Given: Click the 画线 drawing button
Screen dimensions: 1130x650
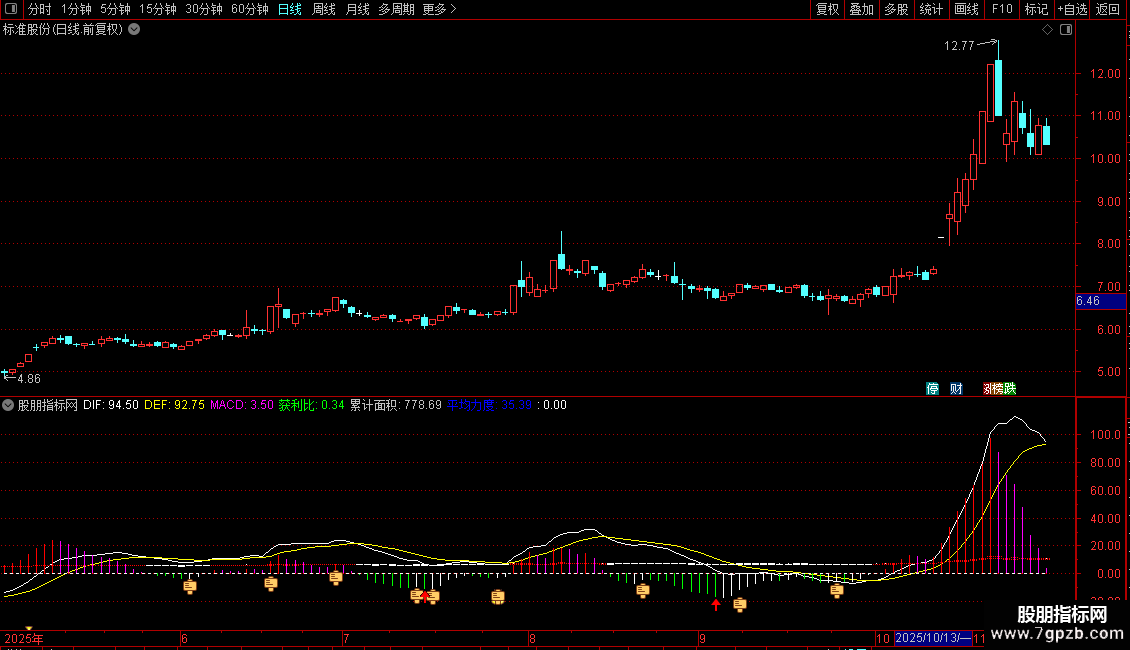Looking at the screenshot, I should point(966,9).
